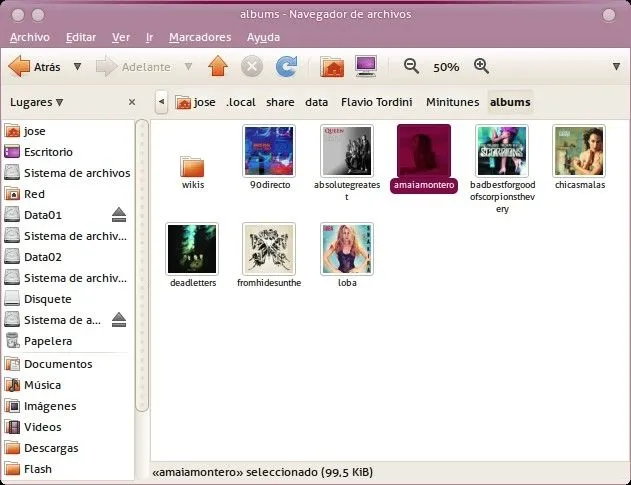Eject the Data01 volume

click(x=119, y=215)
